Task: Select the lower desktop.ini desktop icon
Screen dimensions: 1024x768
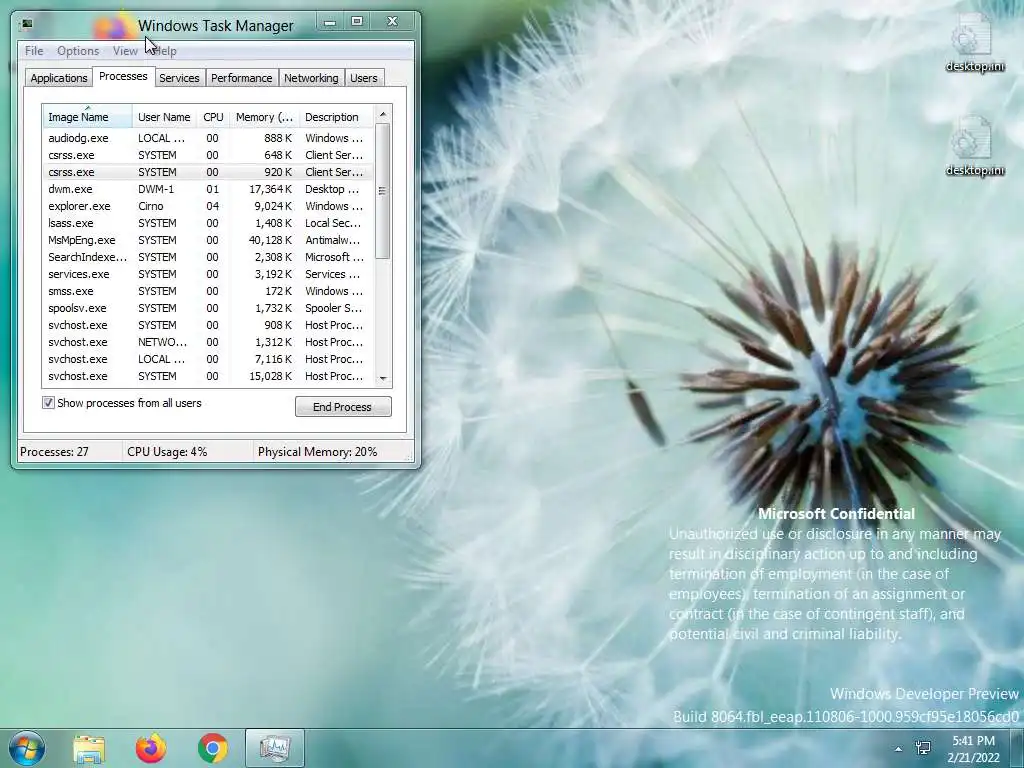Action: pos(974,146)
